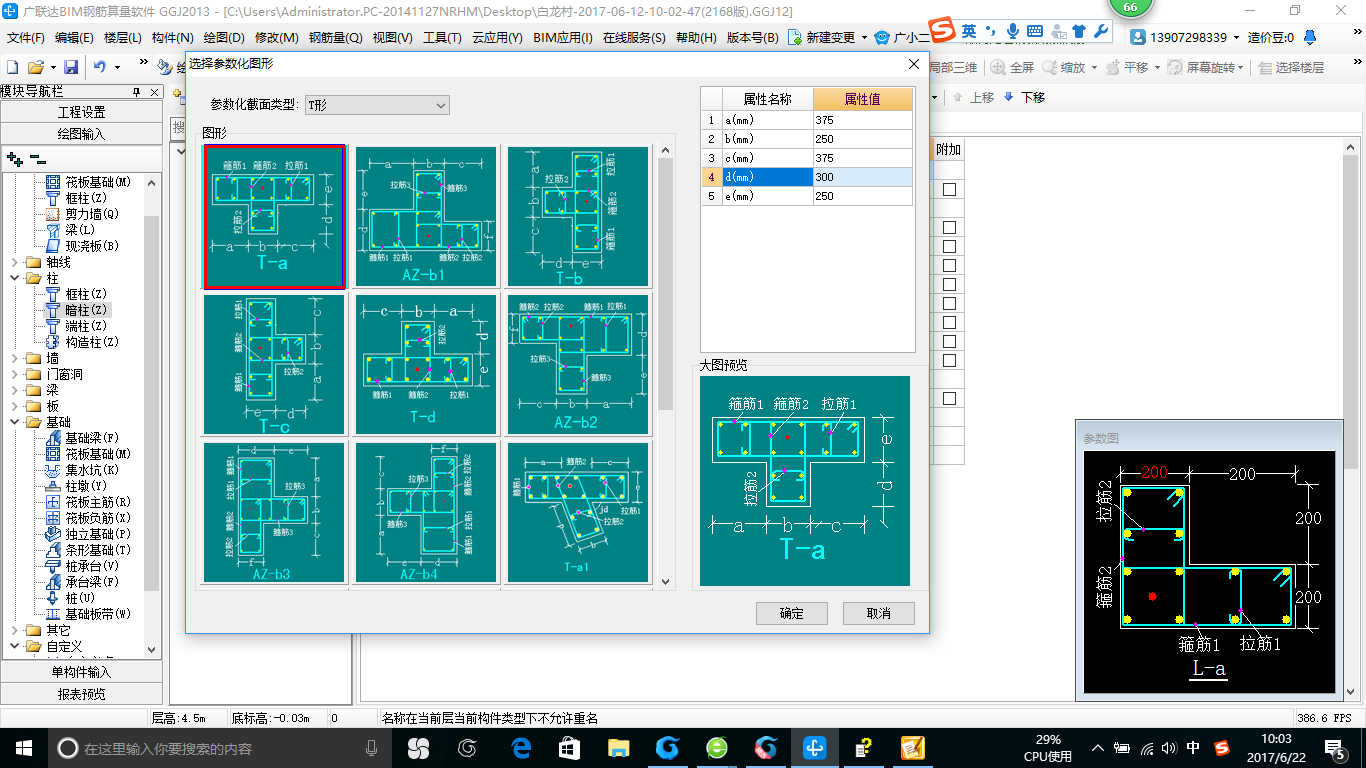Click the 新建变更 icon
This screenshot has width=1366, height=768.
795,37
